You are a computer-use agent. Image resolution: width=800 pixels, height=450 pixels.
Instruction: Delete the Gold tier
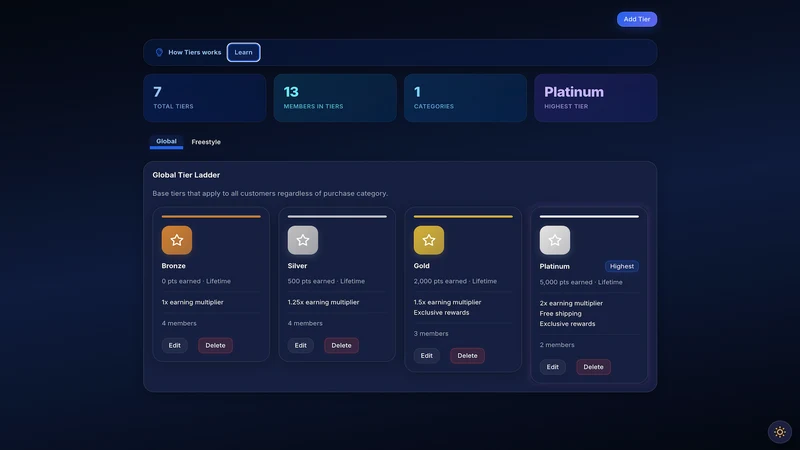pyautogui.click(x=467, y=356)
